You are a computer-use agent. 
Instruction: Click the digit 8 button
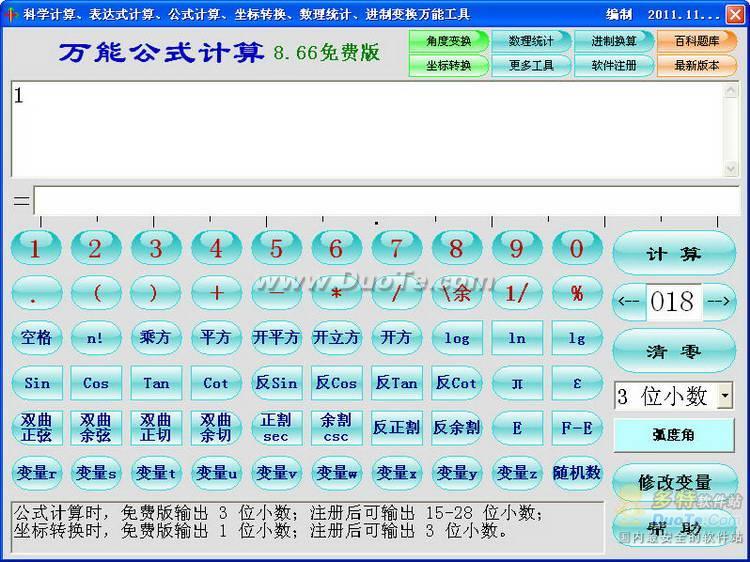tap(457, 248)
